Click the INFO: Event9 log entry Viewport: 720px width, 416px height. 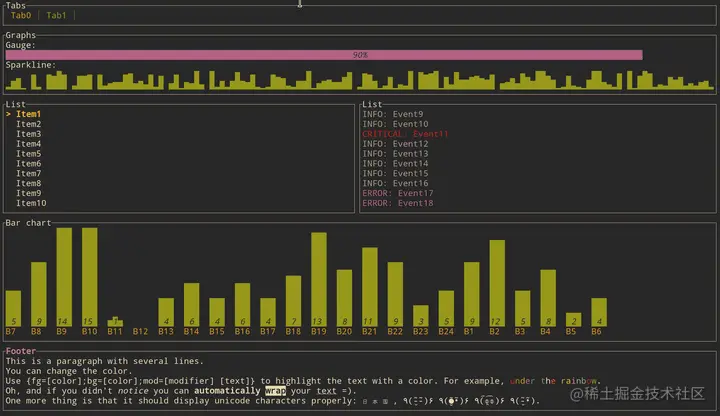(x=393, y=114)
